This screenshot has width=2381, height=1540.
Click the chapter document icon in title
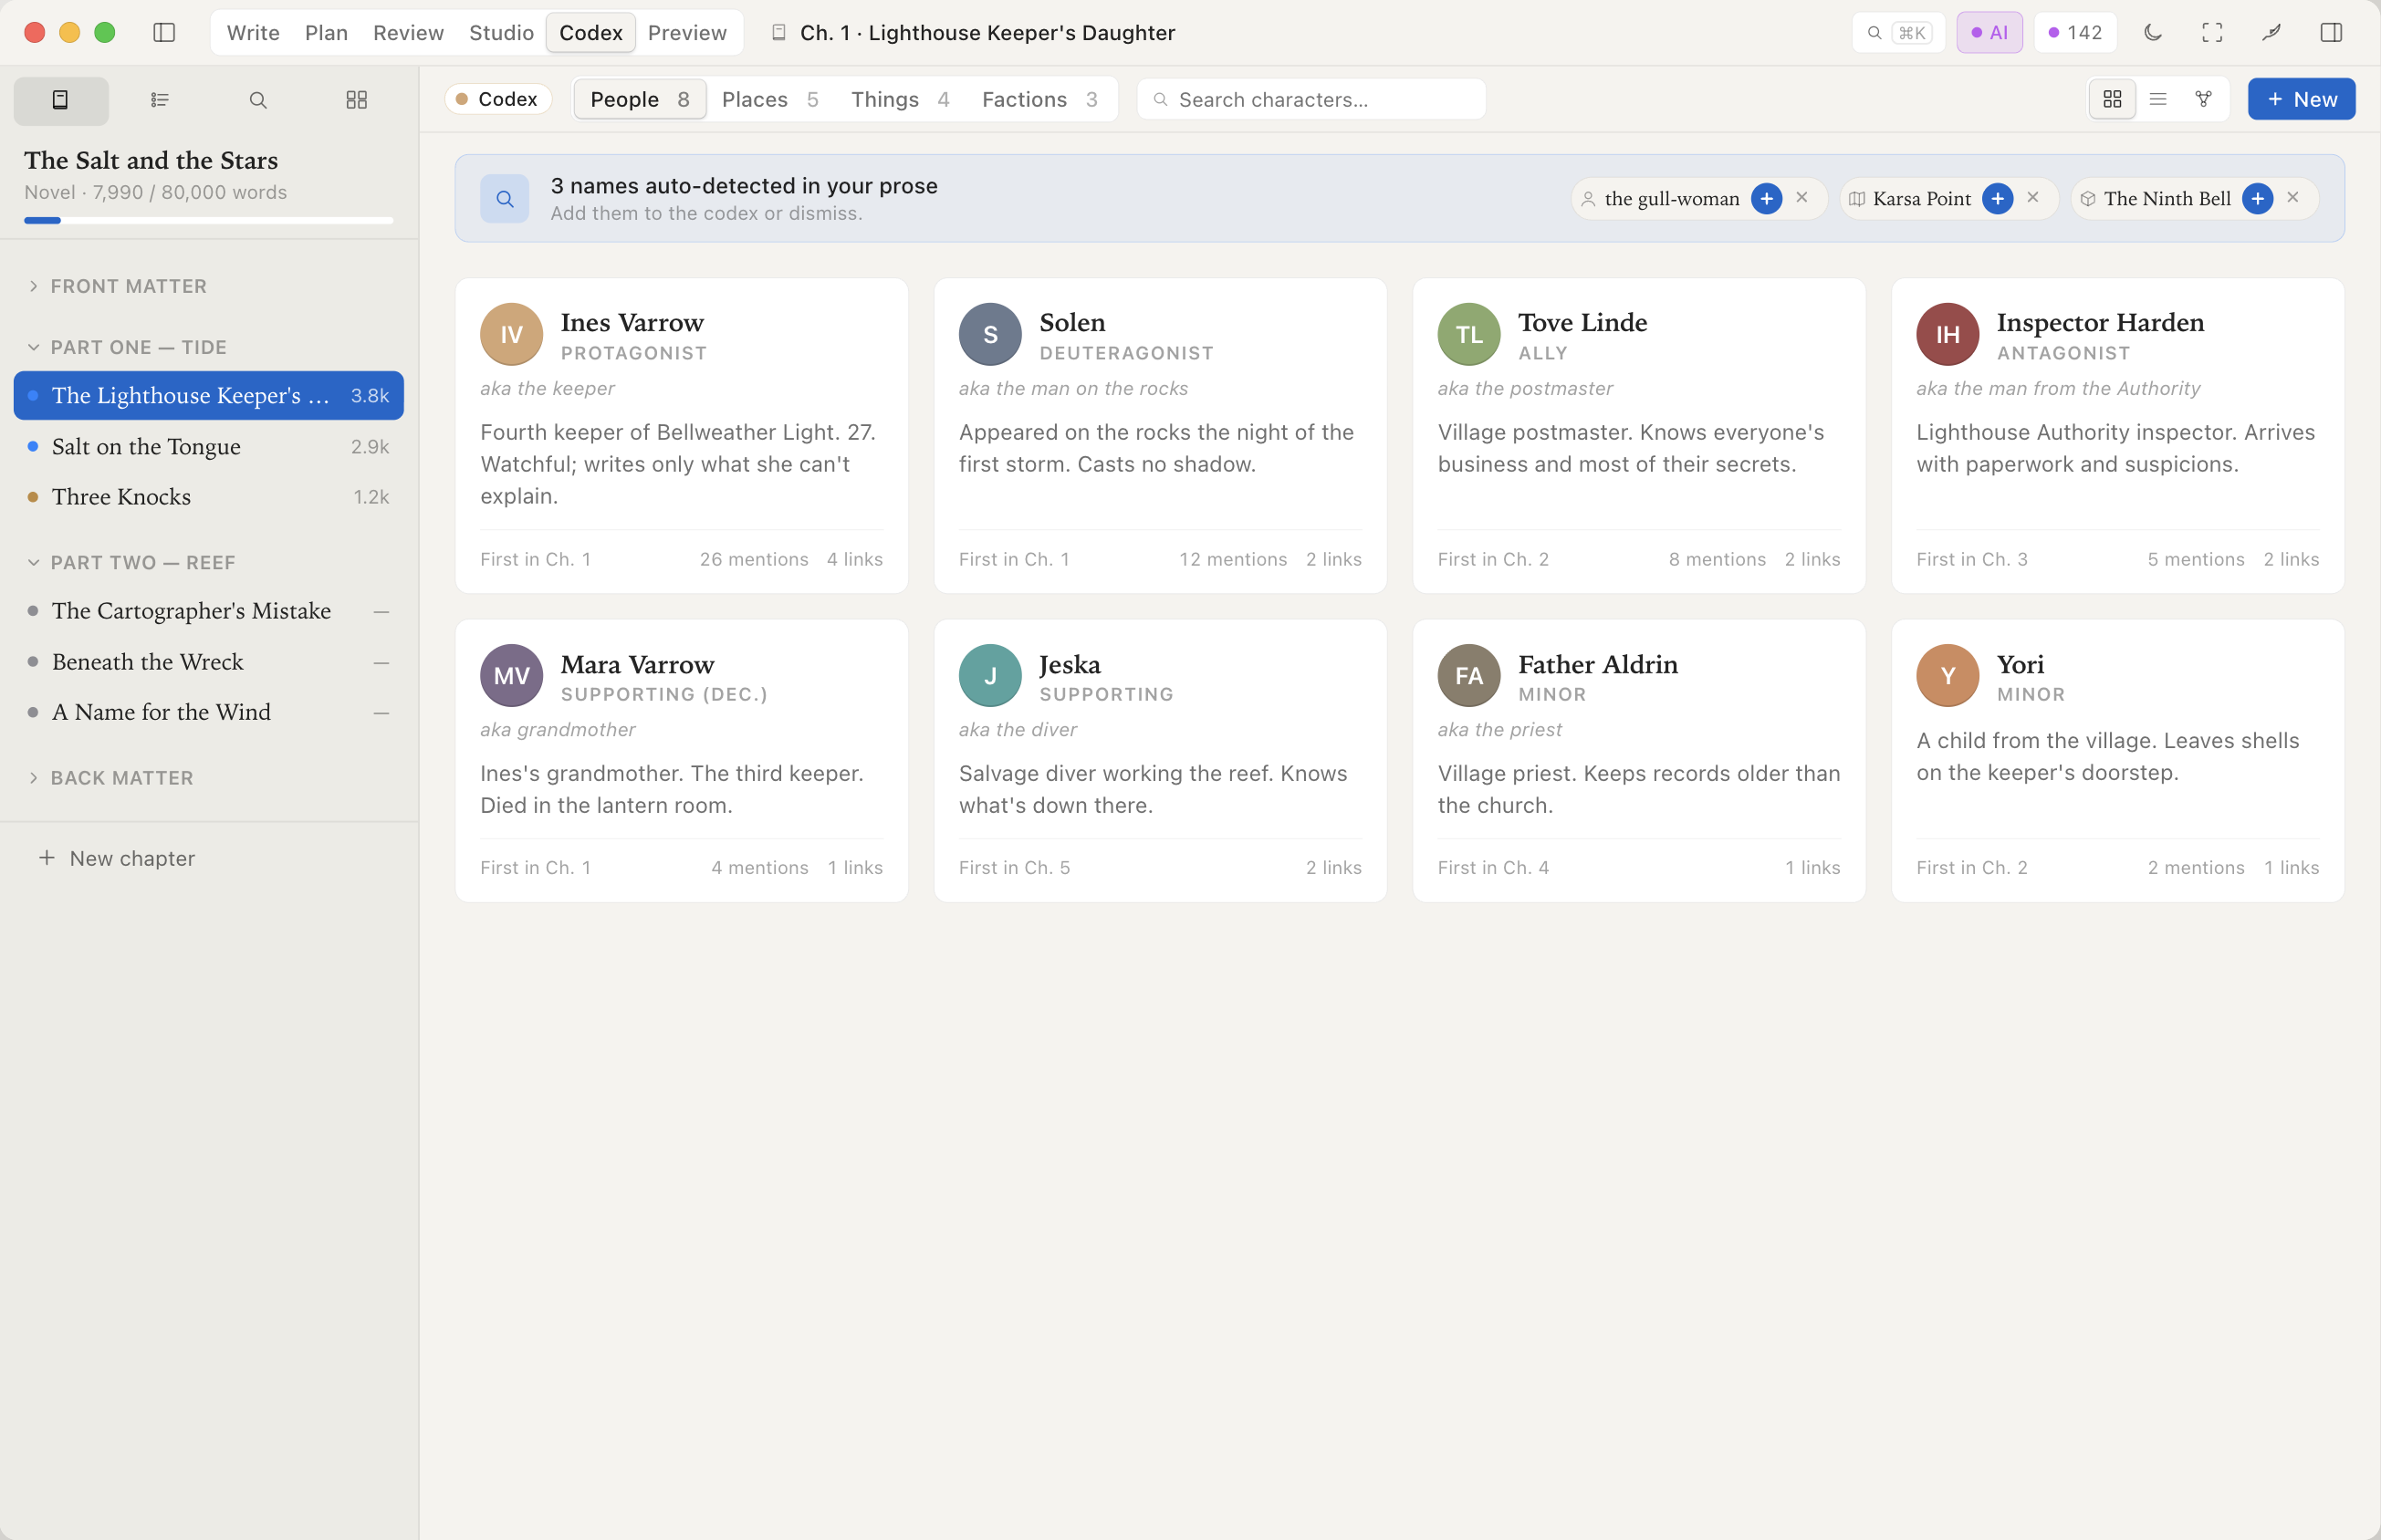point(779,32)
